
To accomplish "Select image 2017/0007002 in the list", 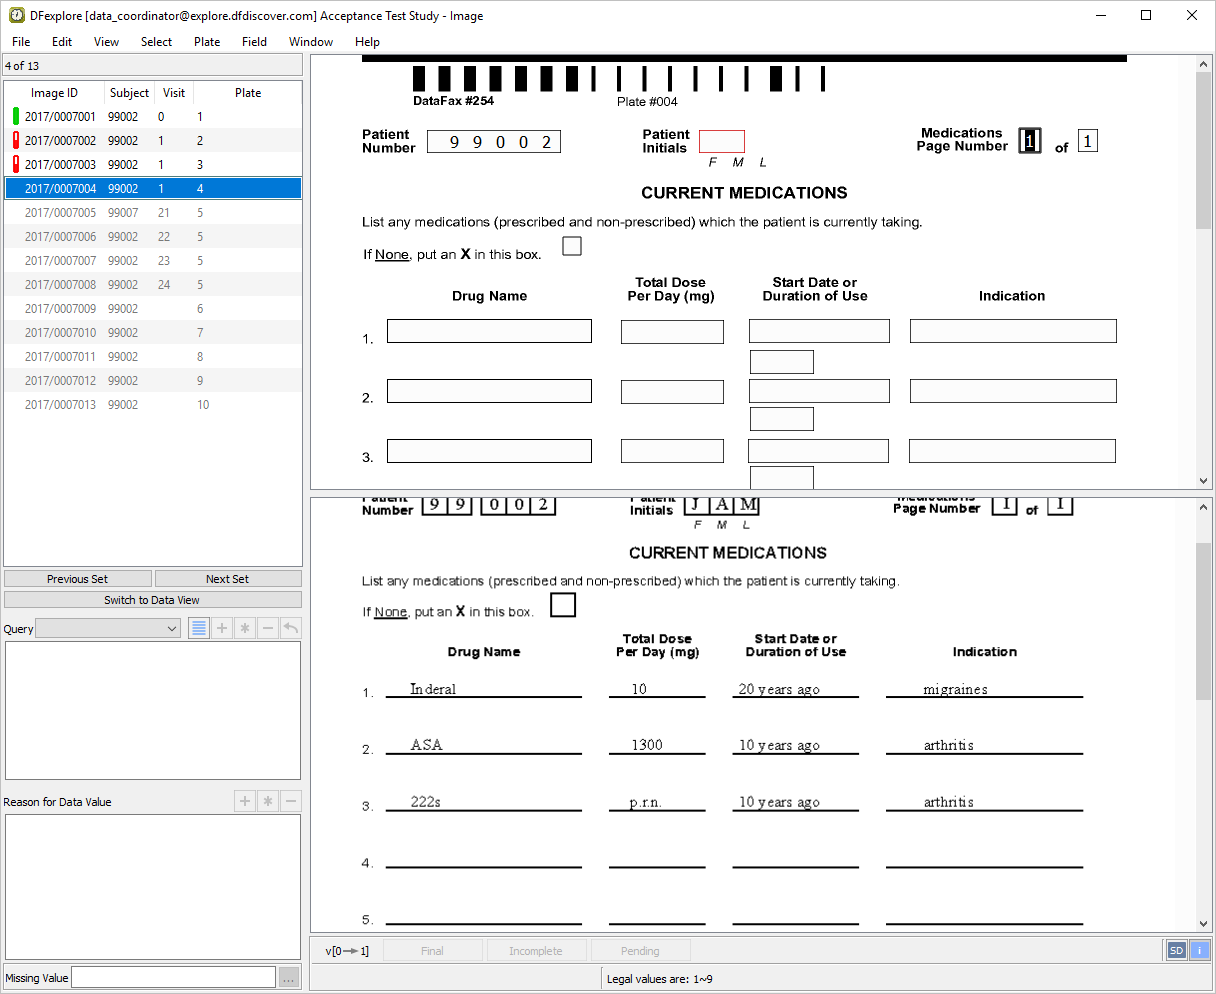I will click(60, 141).
